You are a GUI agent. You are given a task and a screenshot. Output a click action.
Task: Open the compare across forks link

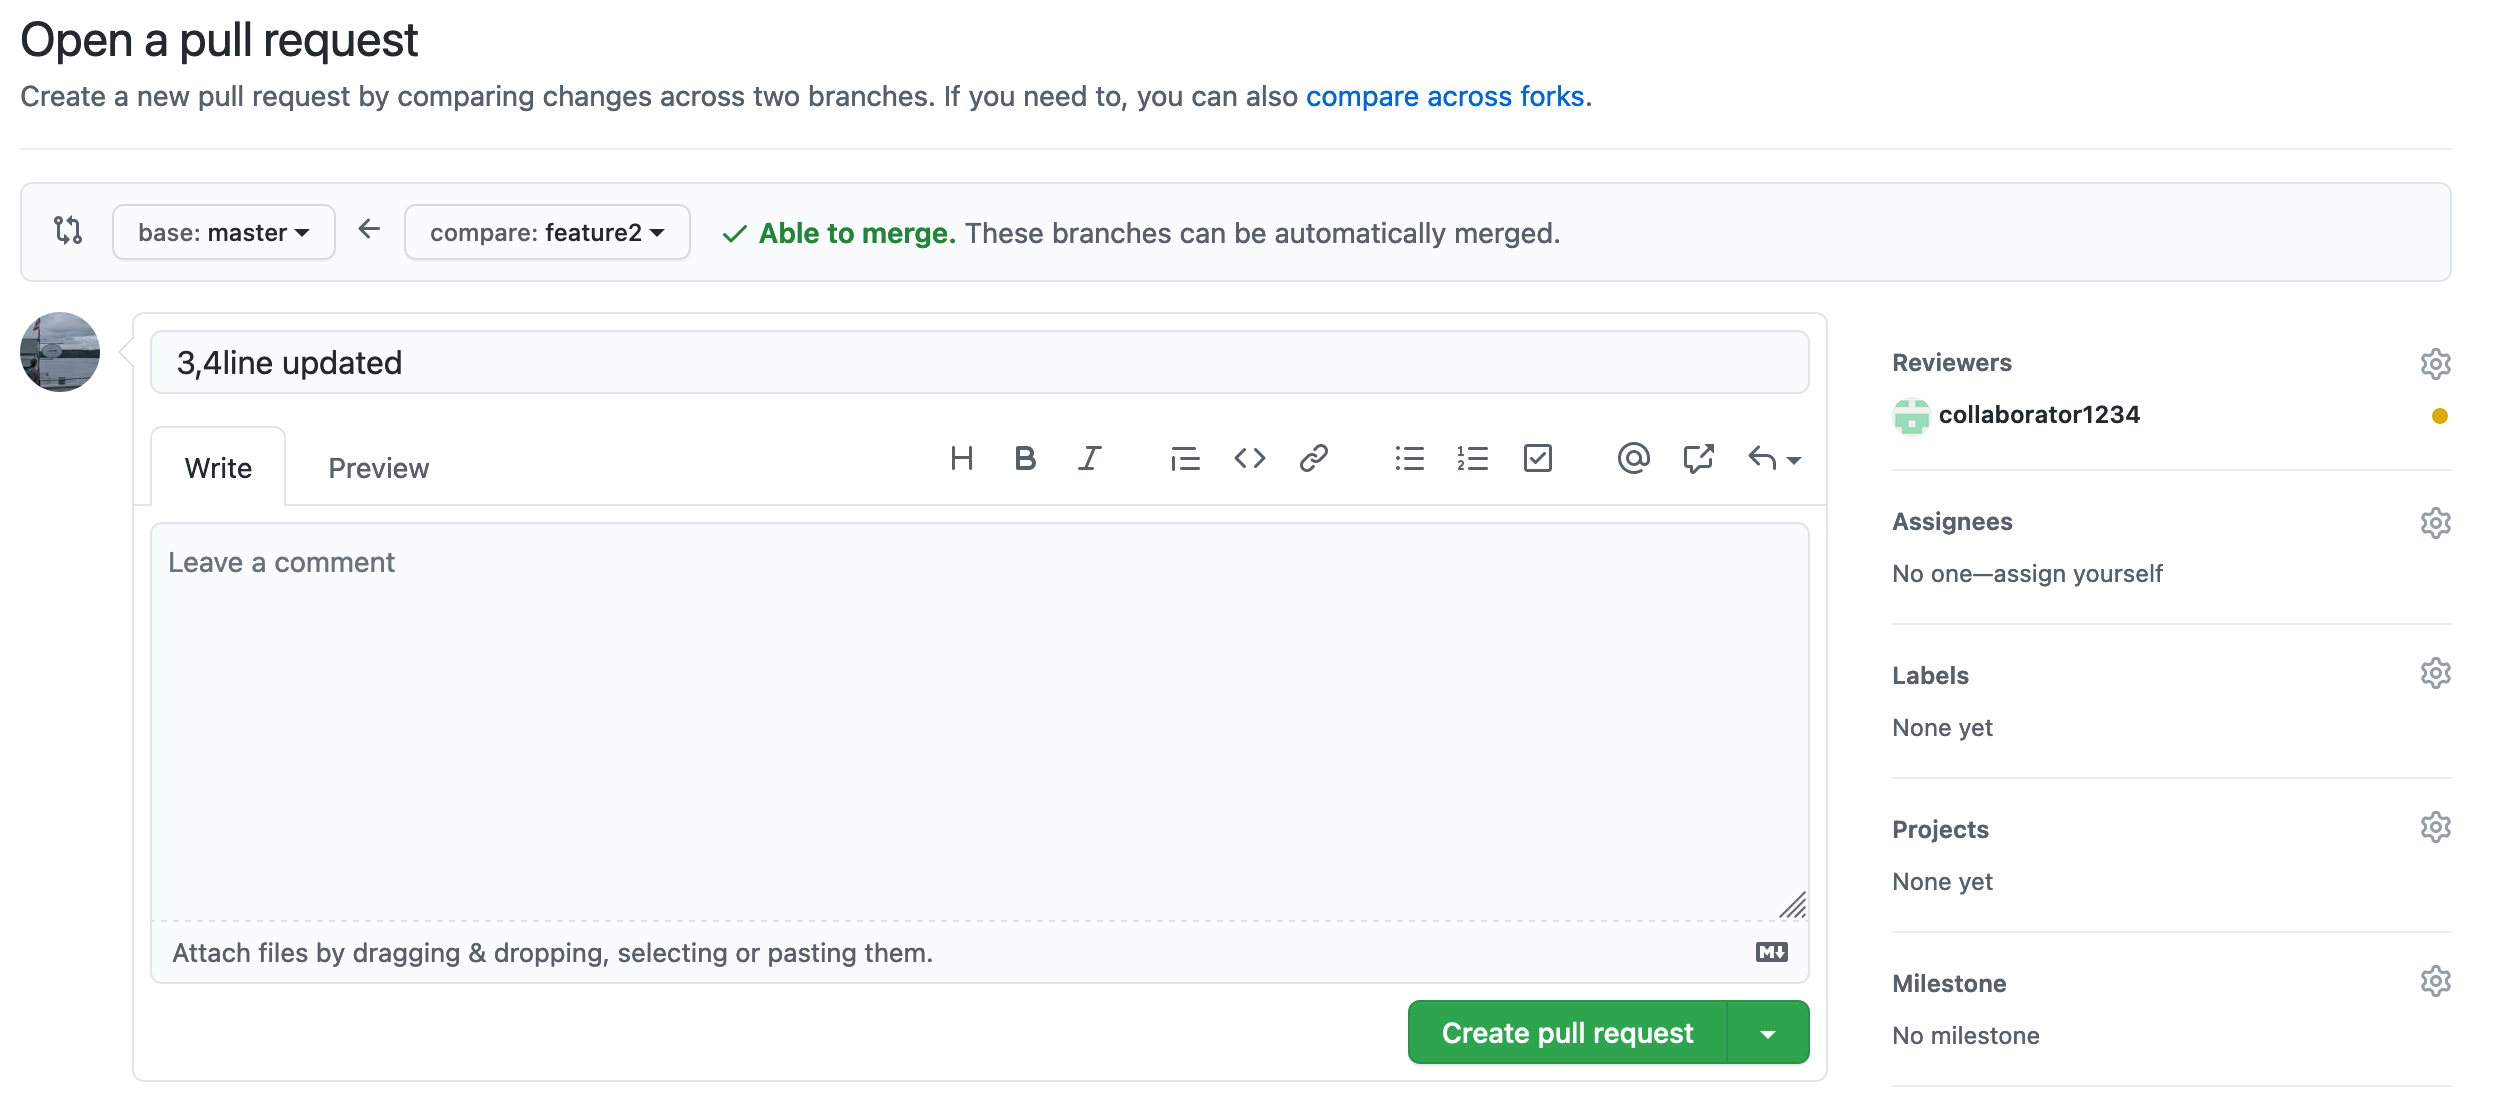(1444, 96)
